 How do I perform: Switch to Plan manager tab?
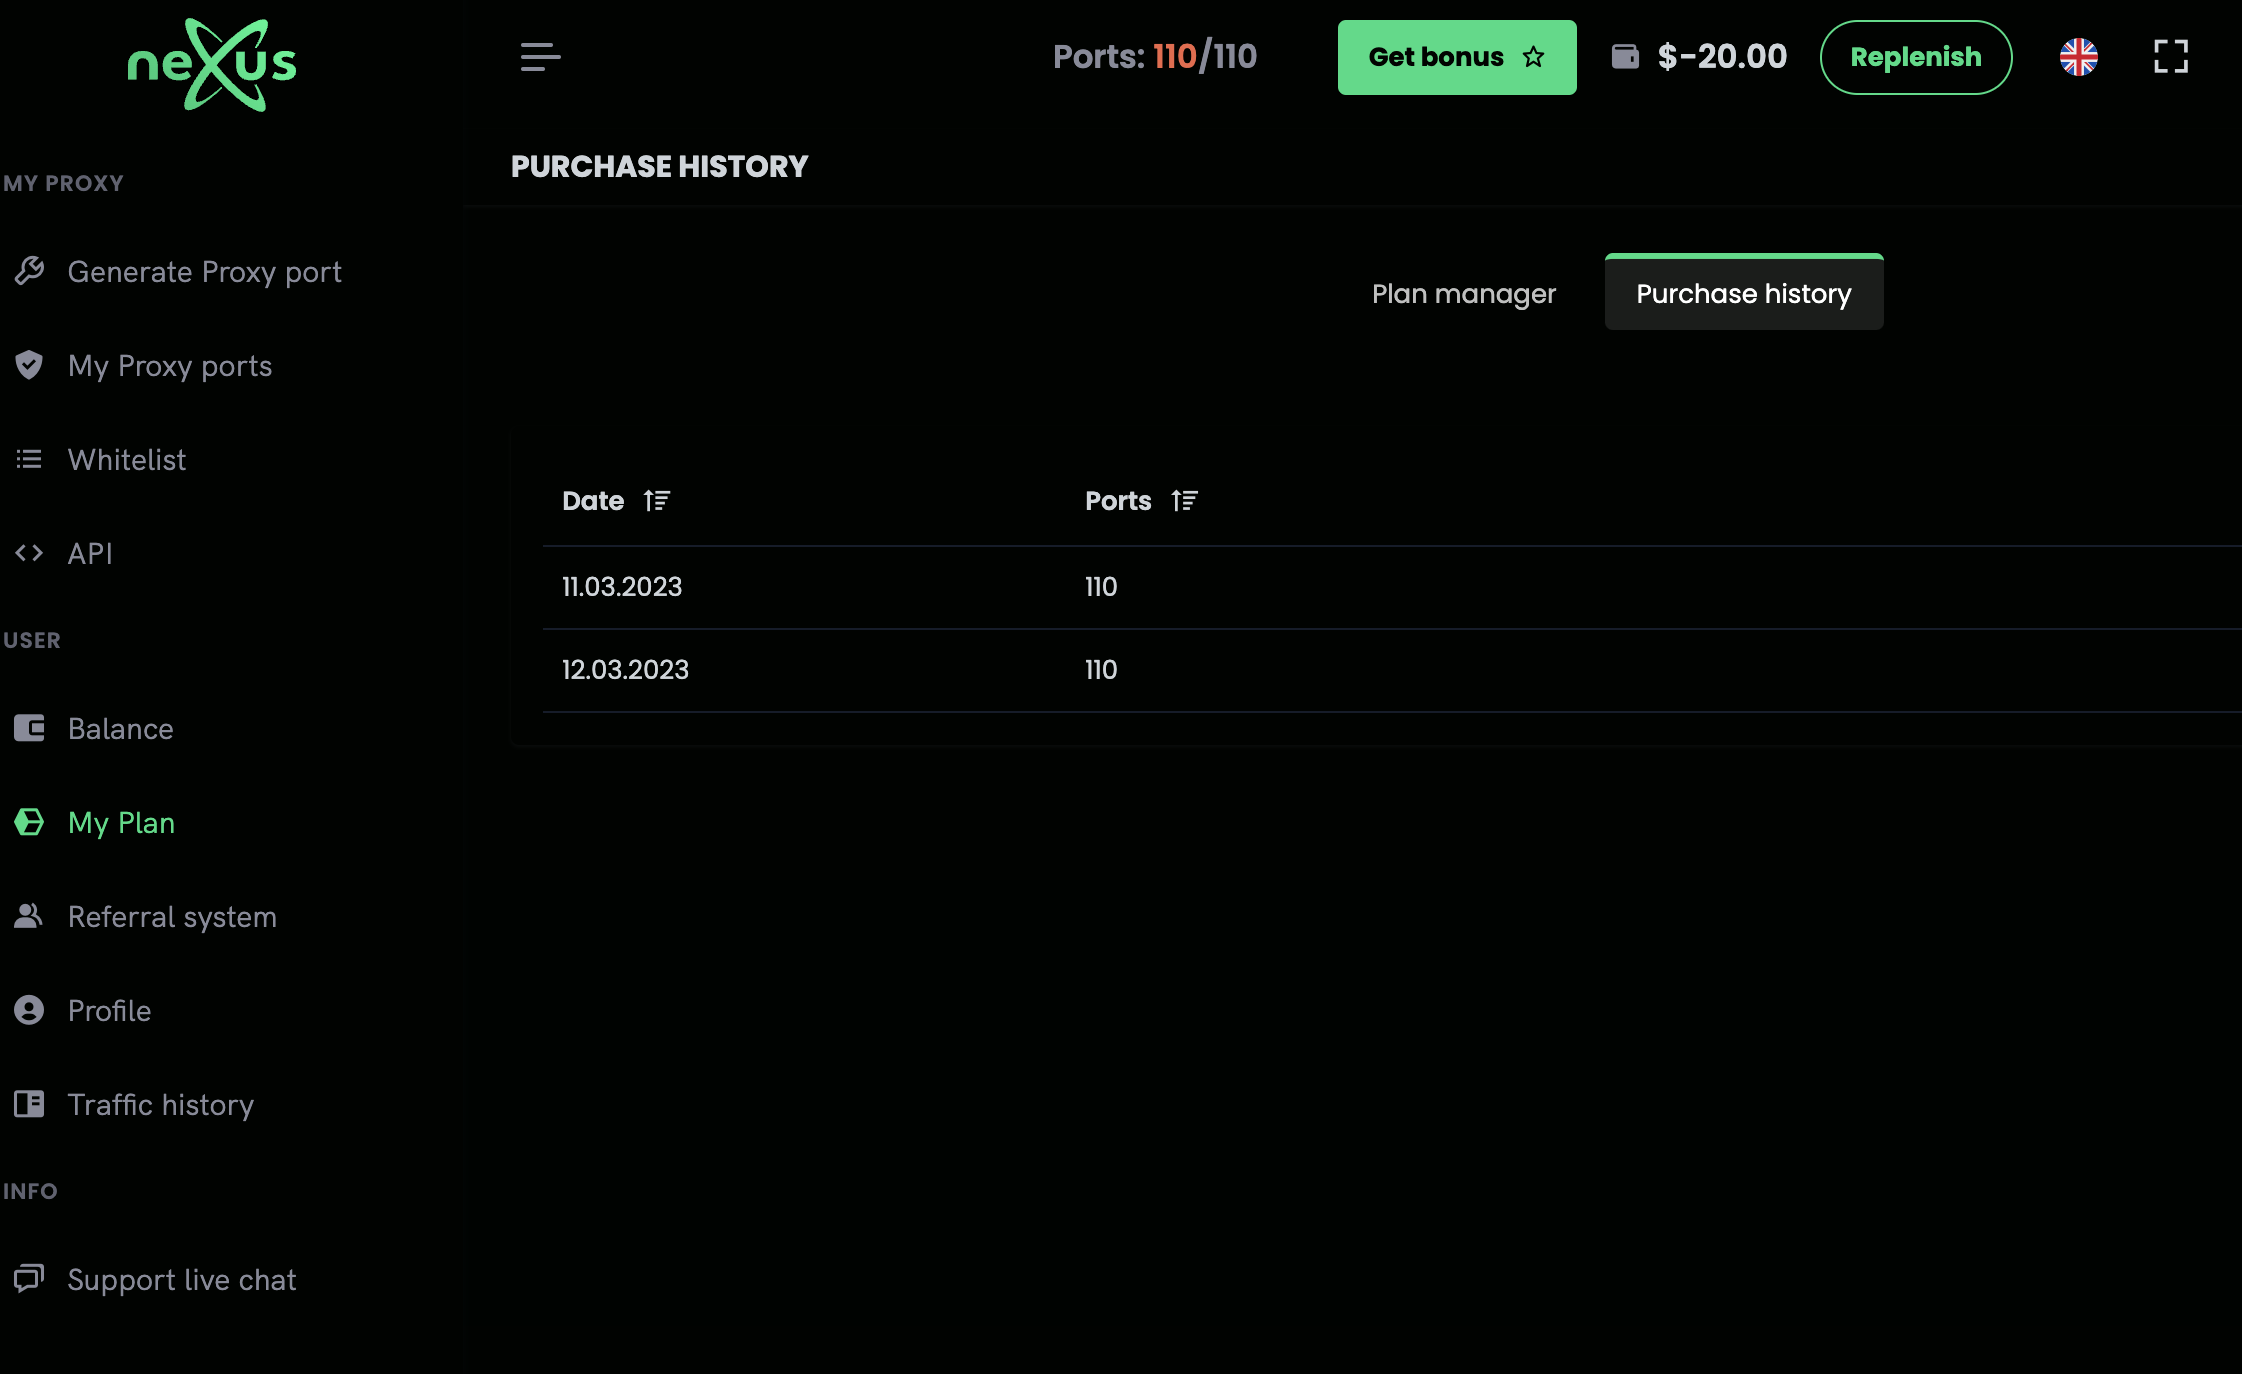(x=1463, y=294)
